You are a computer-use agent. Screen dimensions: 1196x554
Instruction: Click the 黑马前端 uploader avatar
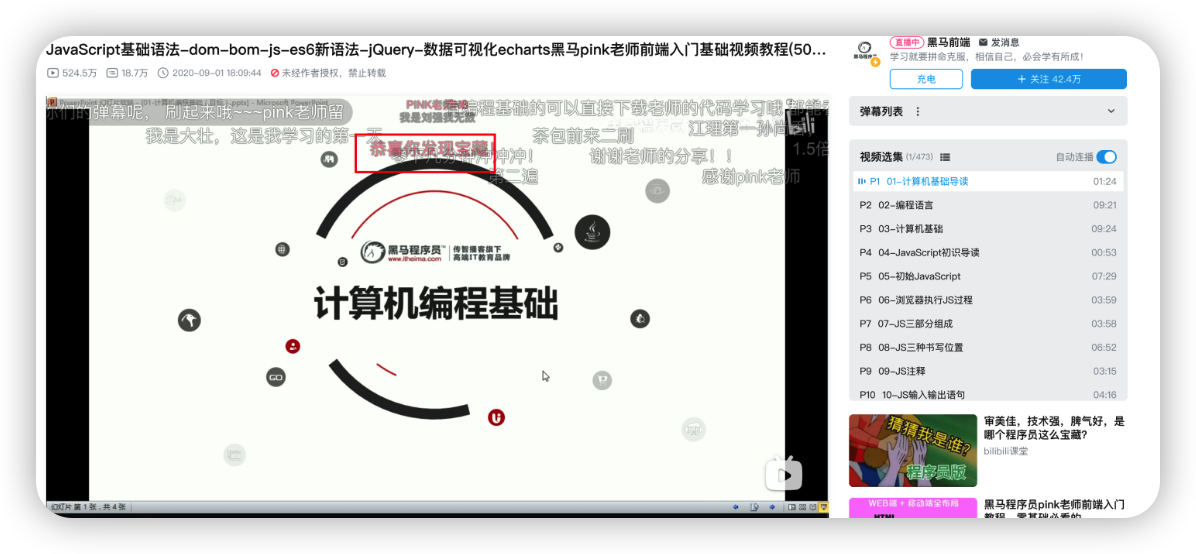click(x=865, y=51)
